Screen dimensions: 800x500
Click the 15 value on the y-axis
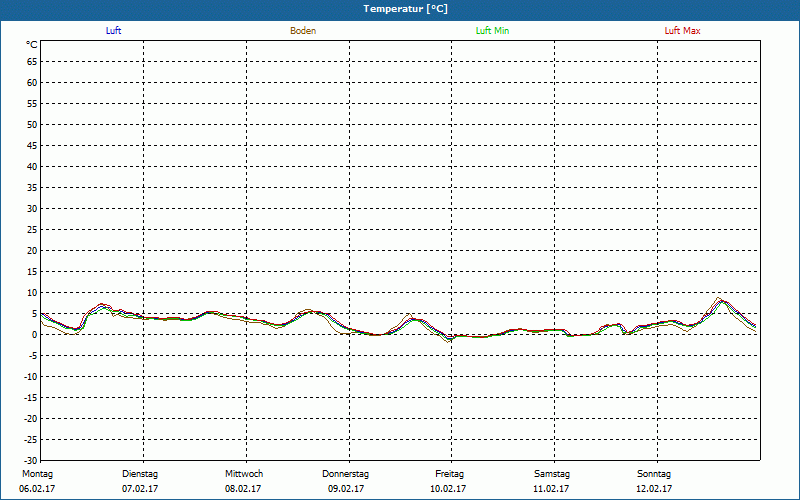click(x=32, y=272)
